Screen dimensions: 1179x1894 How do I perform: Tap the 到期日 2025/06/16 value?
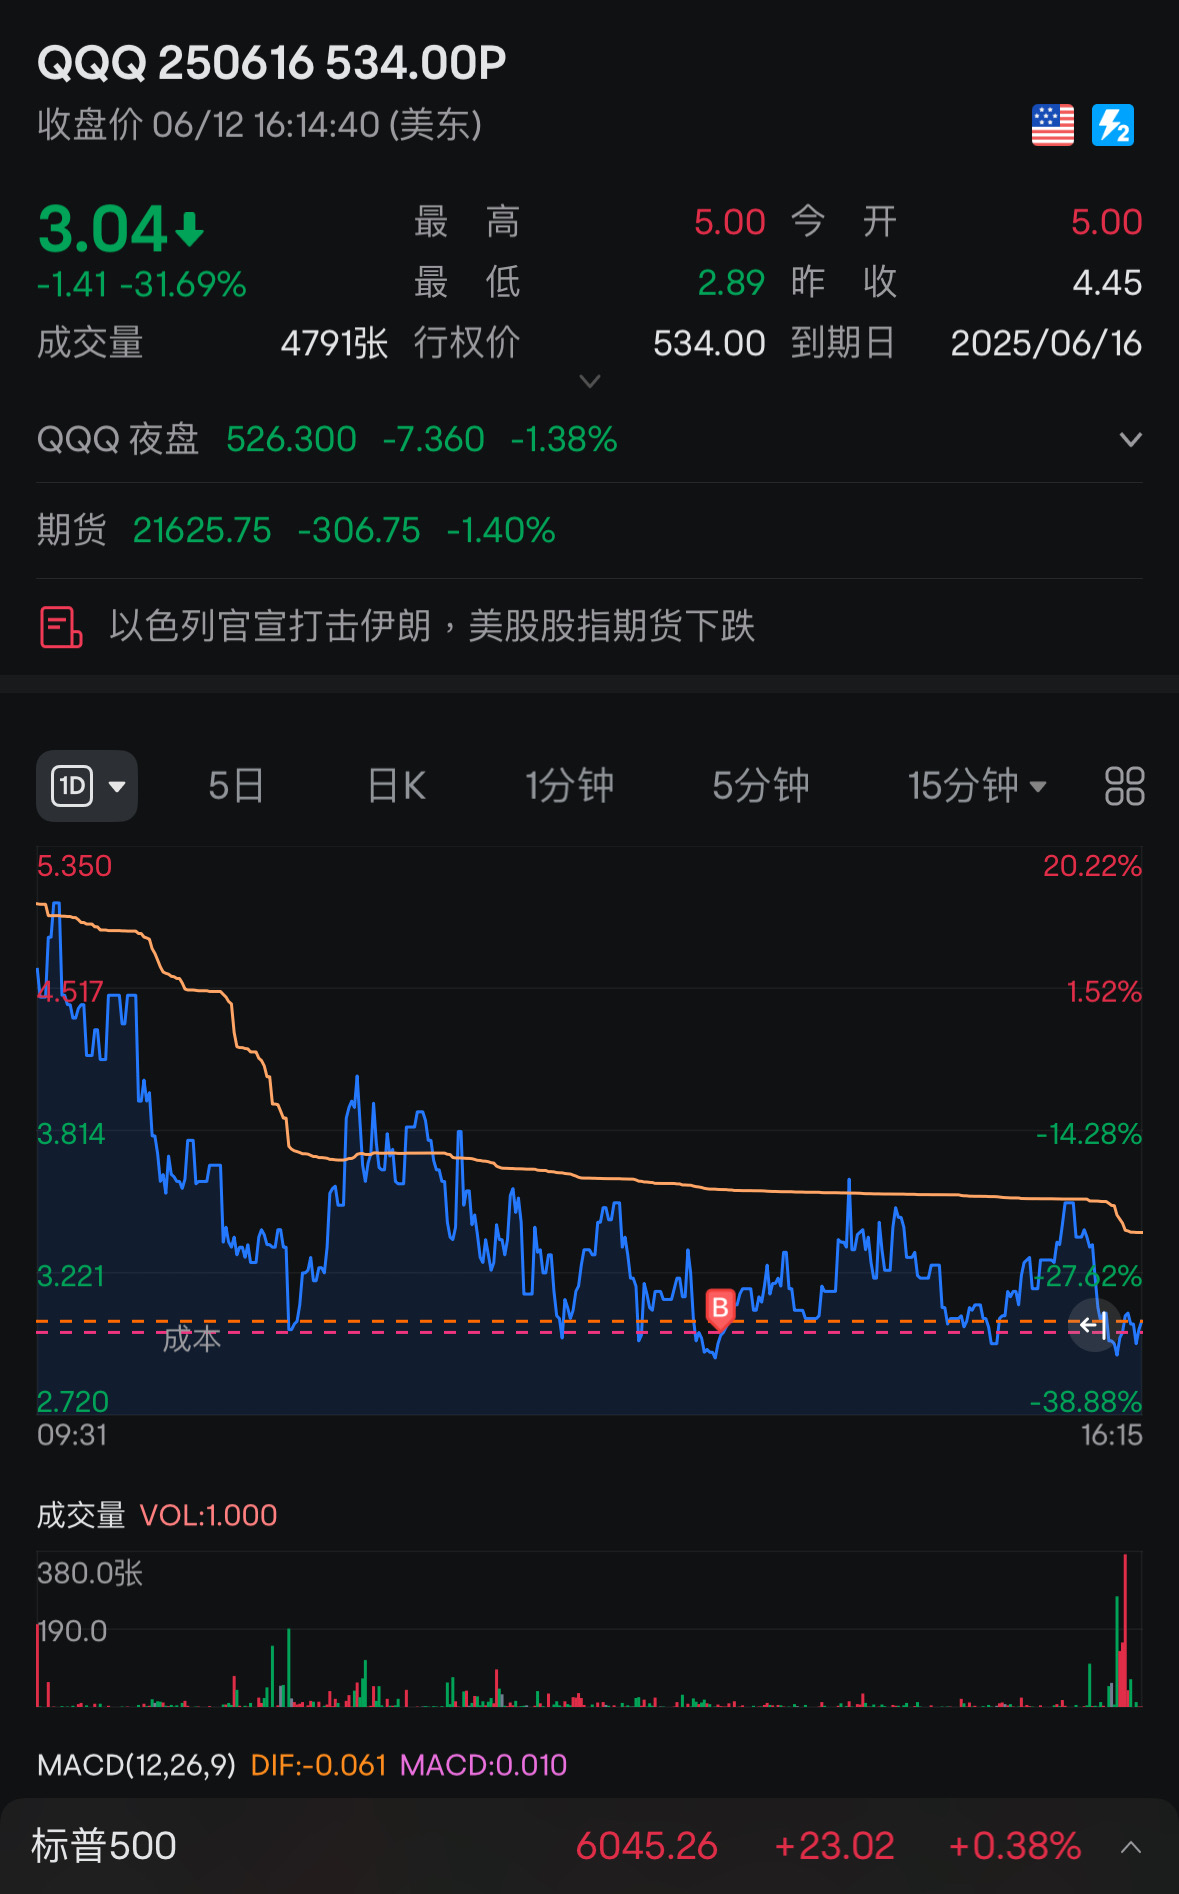(x=1046, y=343)
